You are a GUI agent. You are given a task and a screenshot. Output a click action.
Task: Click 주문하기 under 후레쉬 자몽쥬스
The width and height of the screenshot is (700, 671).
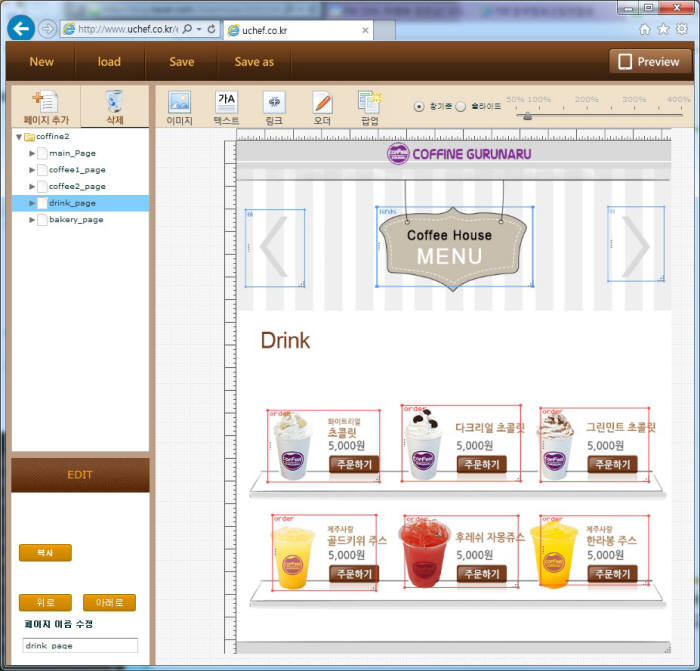tap(482, 574)
